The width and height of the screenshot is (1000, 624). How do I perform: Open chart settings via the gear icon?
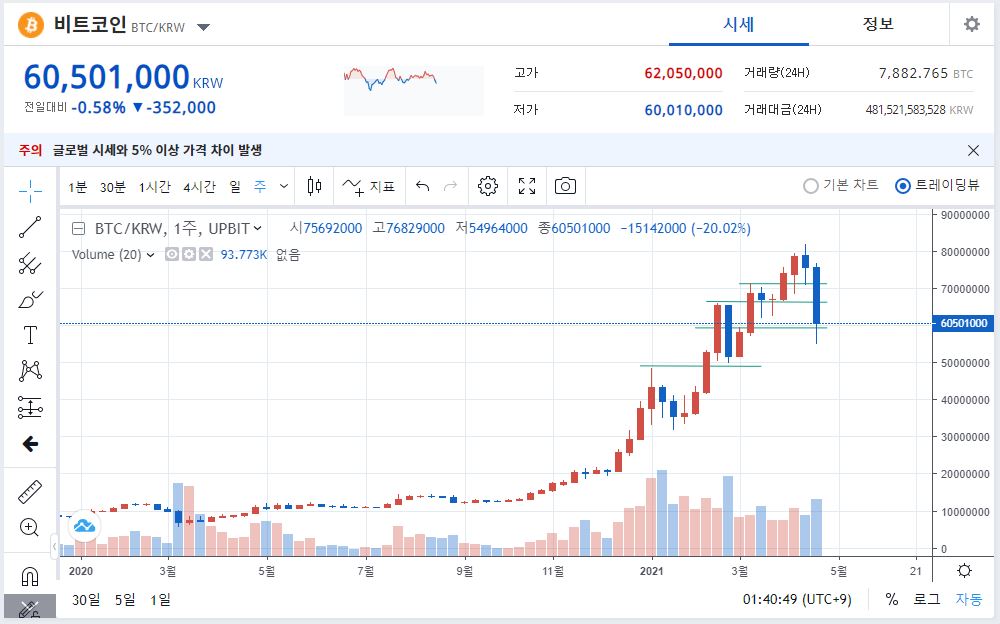(487, 186)
